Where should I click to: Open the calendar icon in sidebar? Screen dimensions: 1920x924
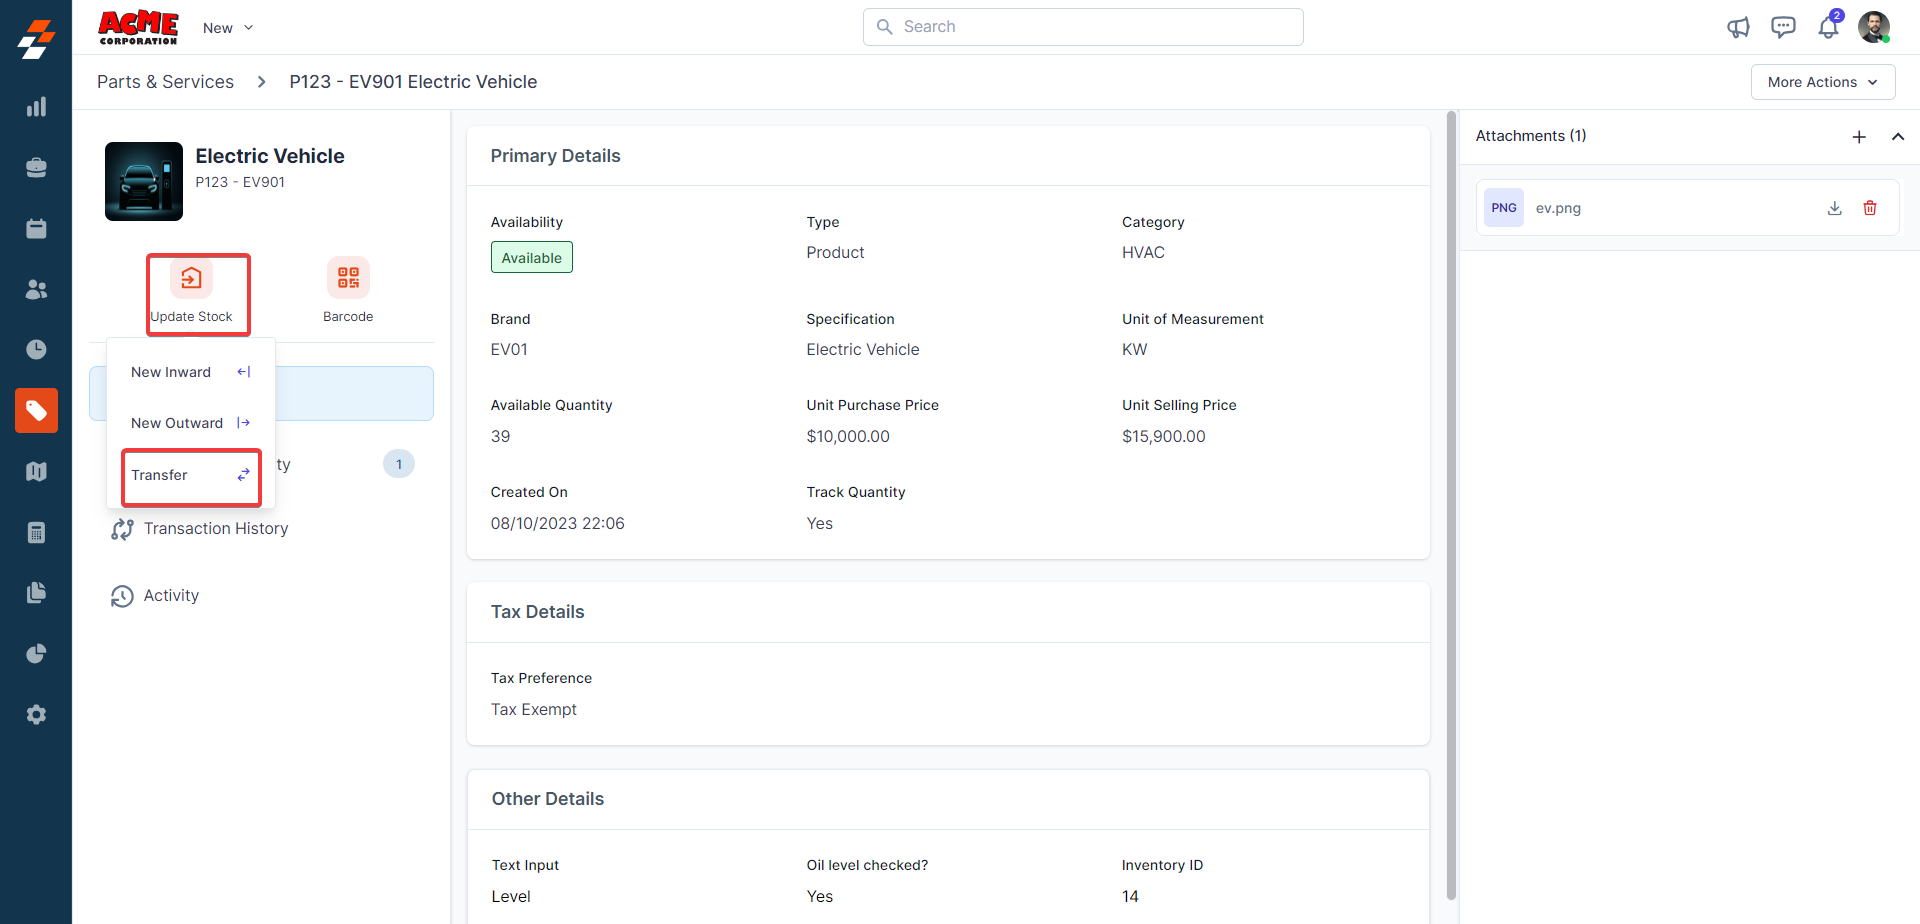(x=36, y=229)
